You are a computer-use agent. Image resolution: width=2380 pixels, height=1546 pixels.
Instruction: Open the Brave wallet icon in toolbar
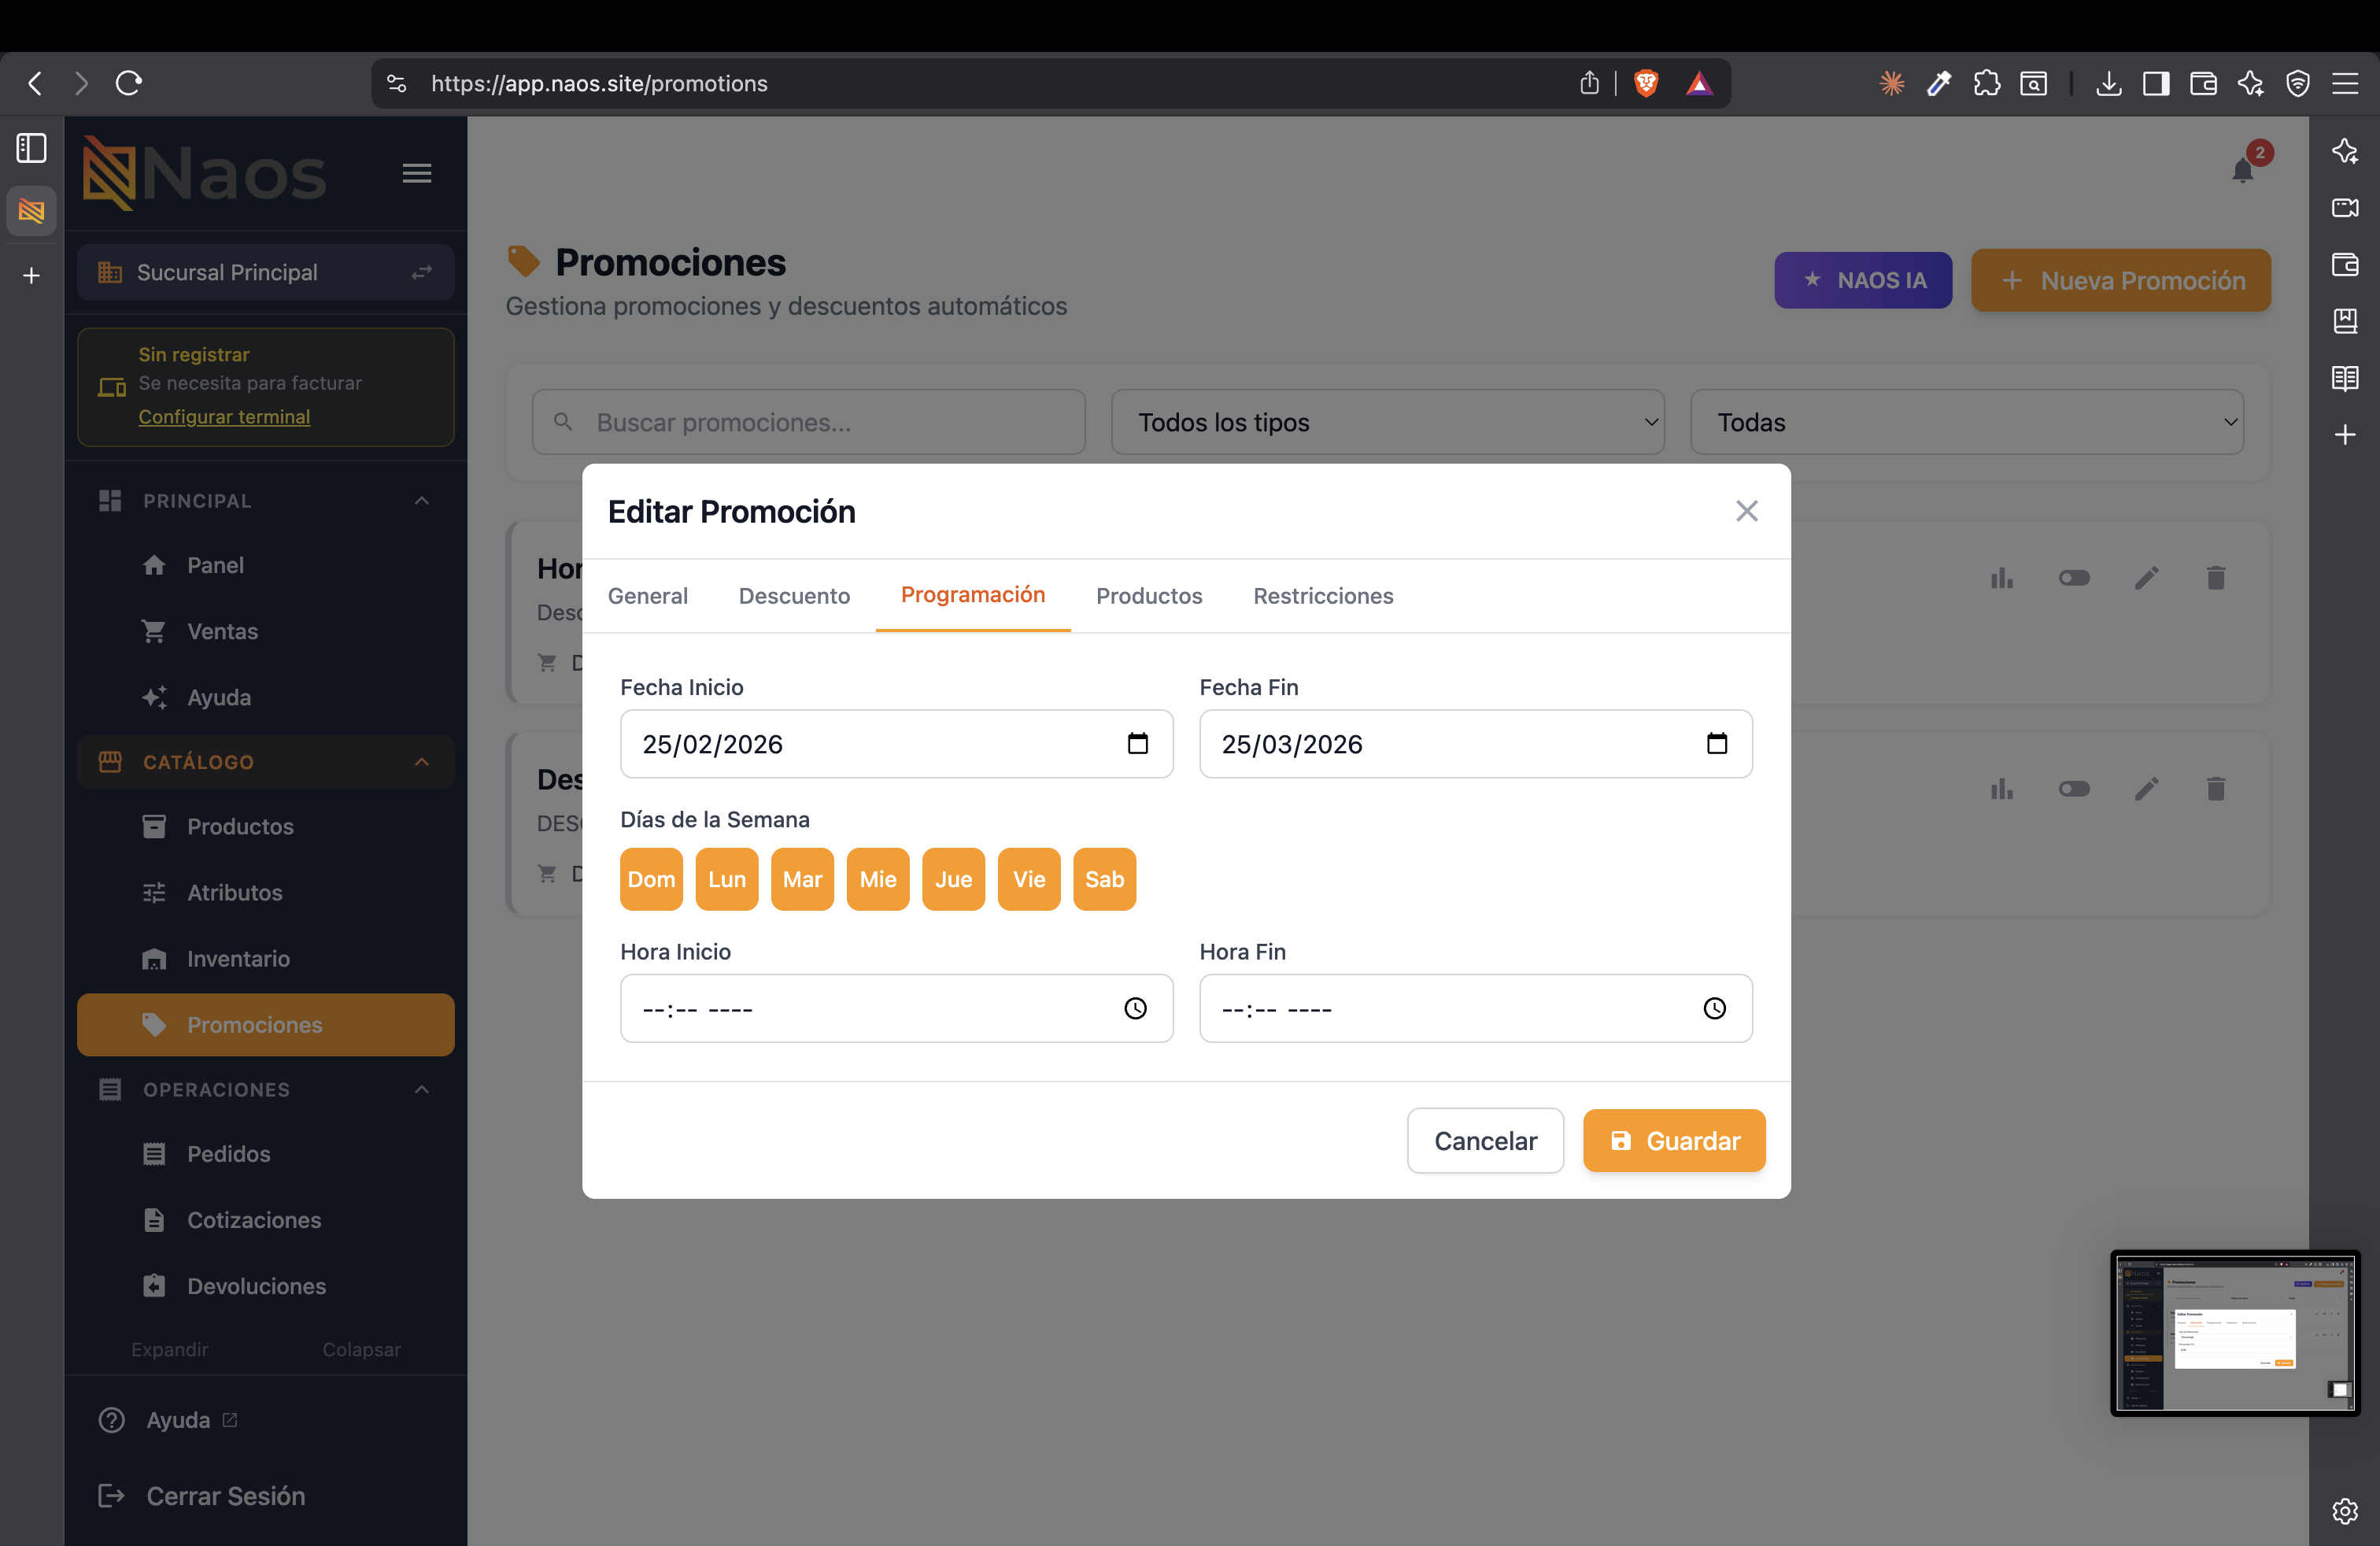click(2203, 83)
